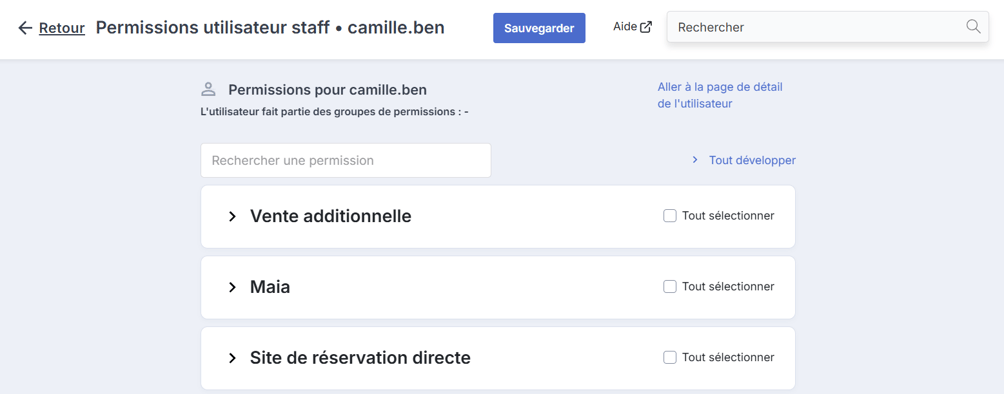
Task: Click the back arrow icon beside Retour
Action: [25, 28]
